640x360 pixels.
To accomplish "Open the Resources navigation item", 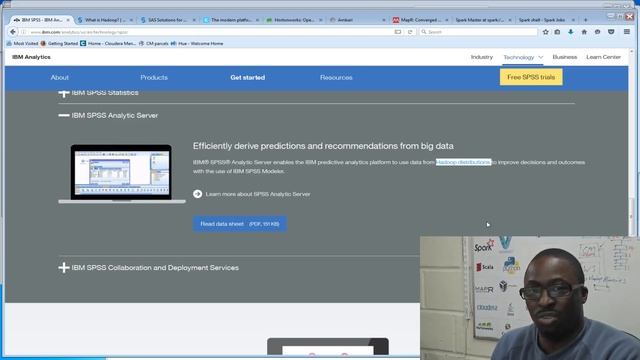I will 336,77.
